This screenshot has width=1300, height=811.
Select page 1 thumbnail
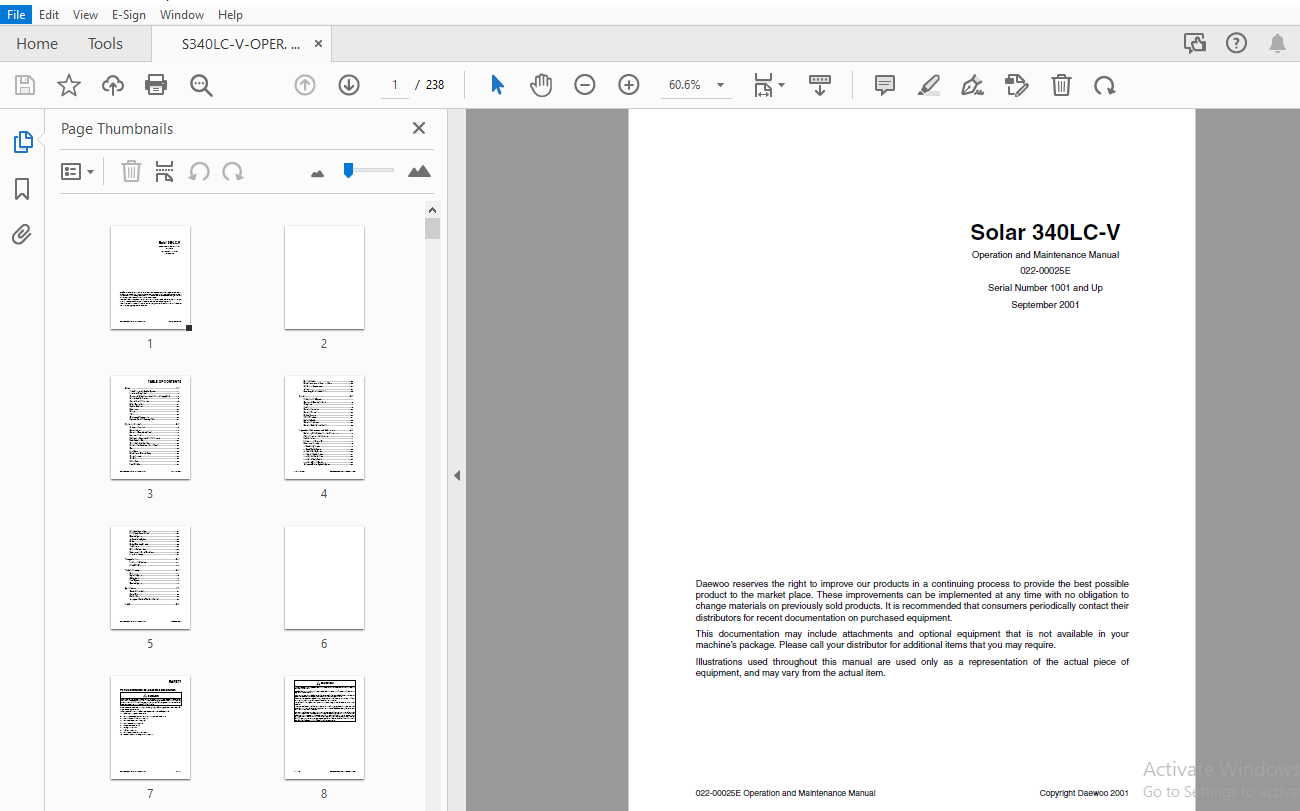pos(150,277)
